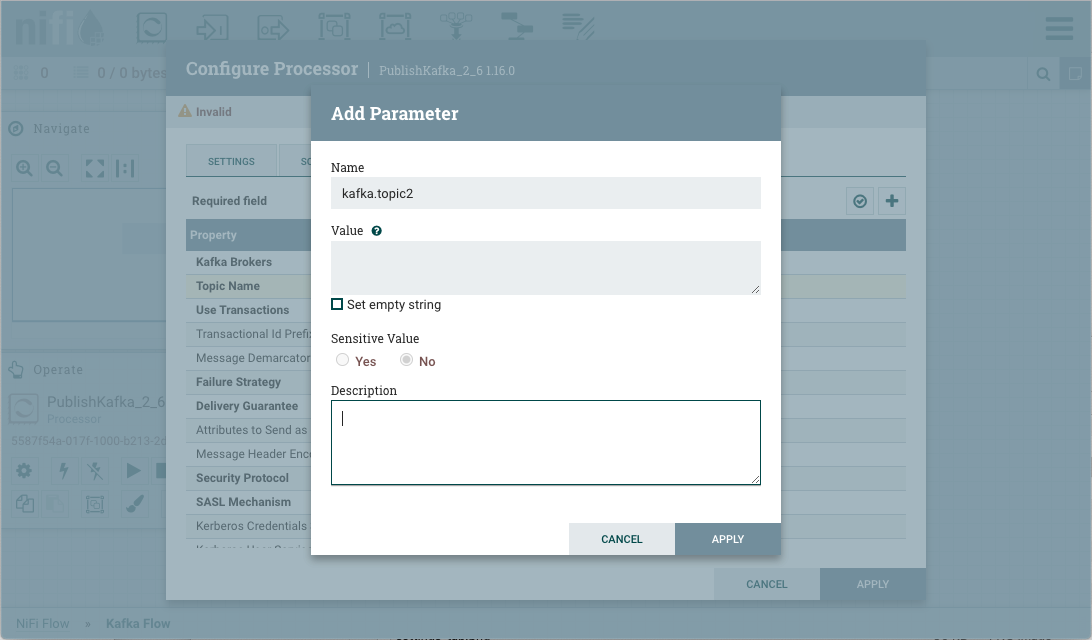
Task: Switch to the Settings tab
Action: (231, 161)
